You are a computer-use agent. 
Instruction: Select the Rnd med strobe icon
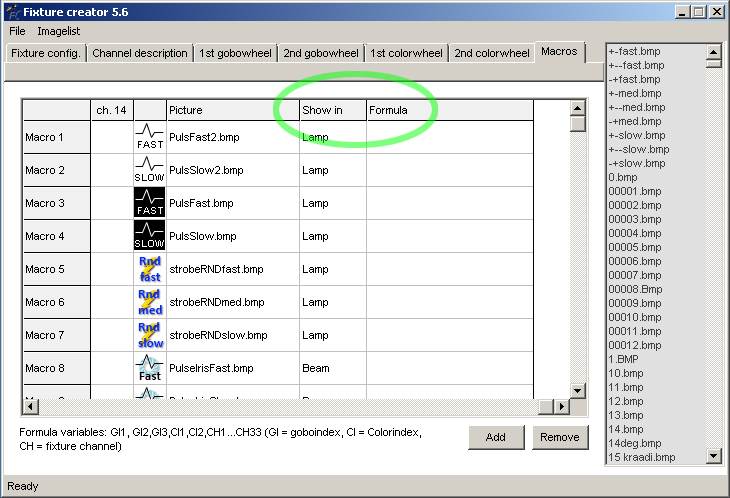[149, 302]
